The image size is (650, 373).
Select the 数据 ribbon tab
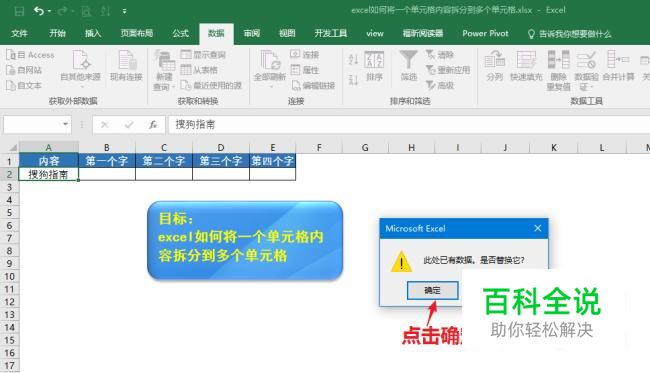point(216,34)
